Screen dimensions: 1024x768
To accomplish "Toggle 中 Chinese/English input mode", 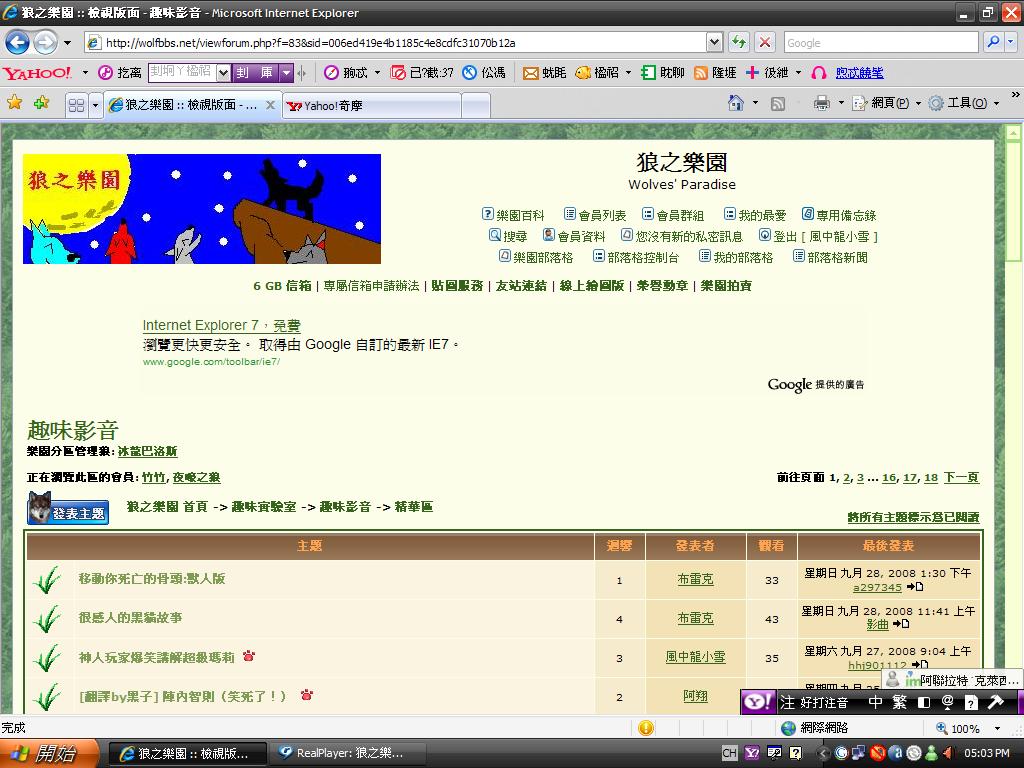I will [875, 702].
